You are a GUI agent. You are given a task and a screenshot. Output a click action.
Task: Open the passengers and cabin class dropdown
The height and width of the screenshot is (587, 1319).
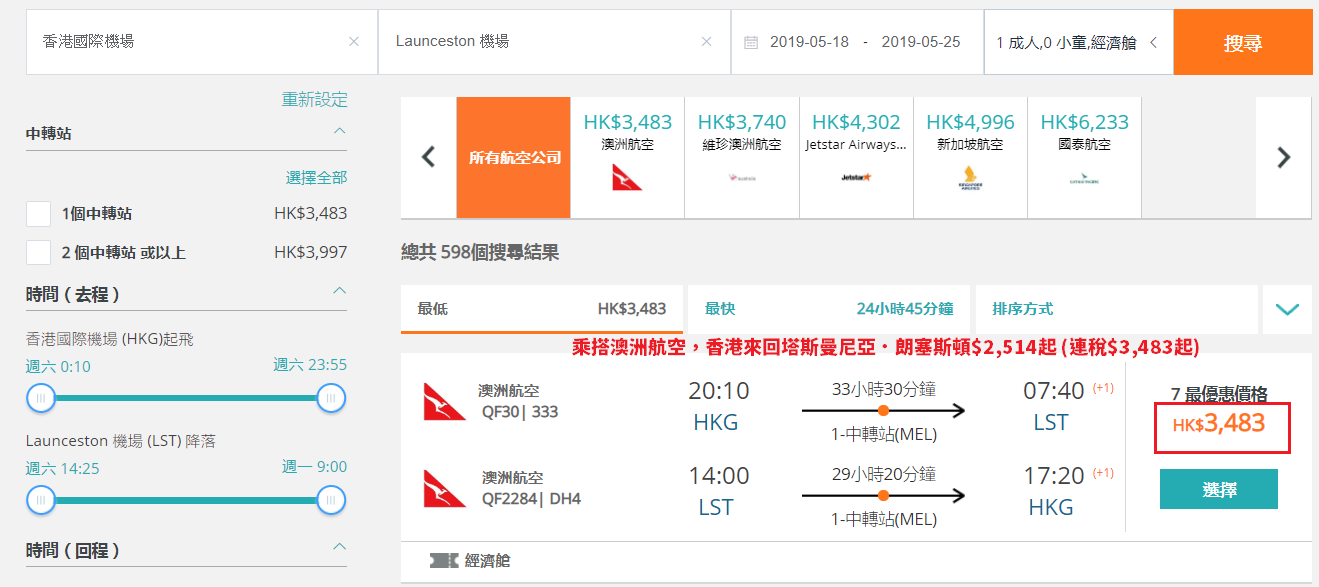pos(1078,42)
